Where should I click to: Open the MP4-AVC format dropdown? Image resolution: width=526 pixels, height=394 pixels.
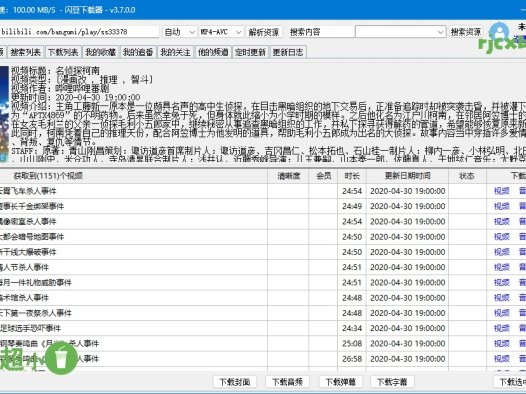pos(221,32)
